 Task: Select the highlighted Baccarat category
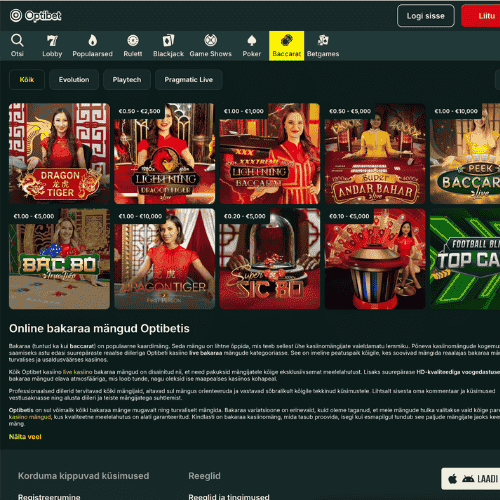(x=286, y=46)
